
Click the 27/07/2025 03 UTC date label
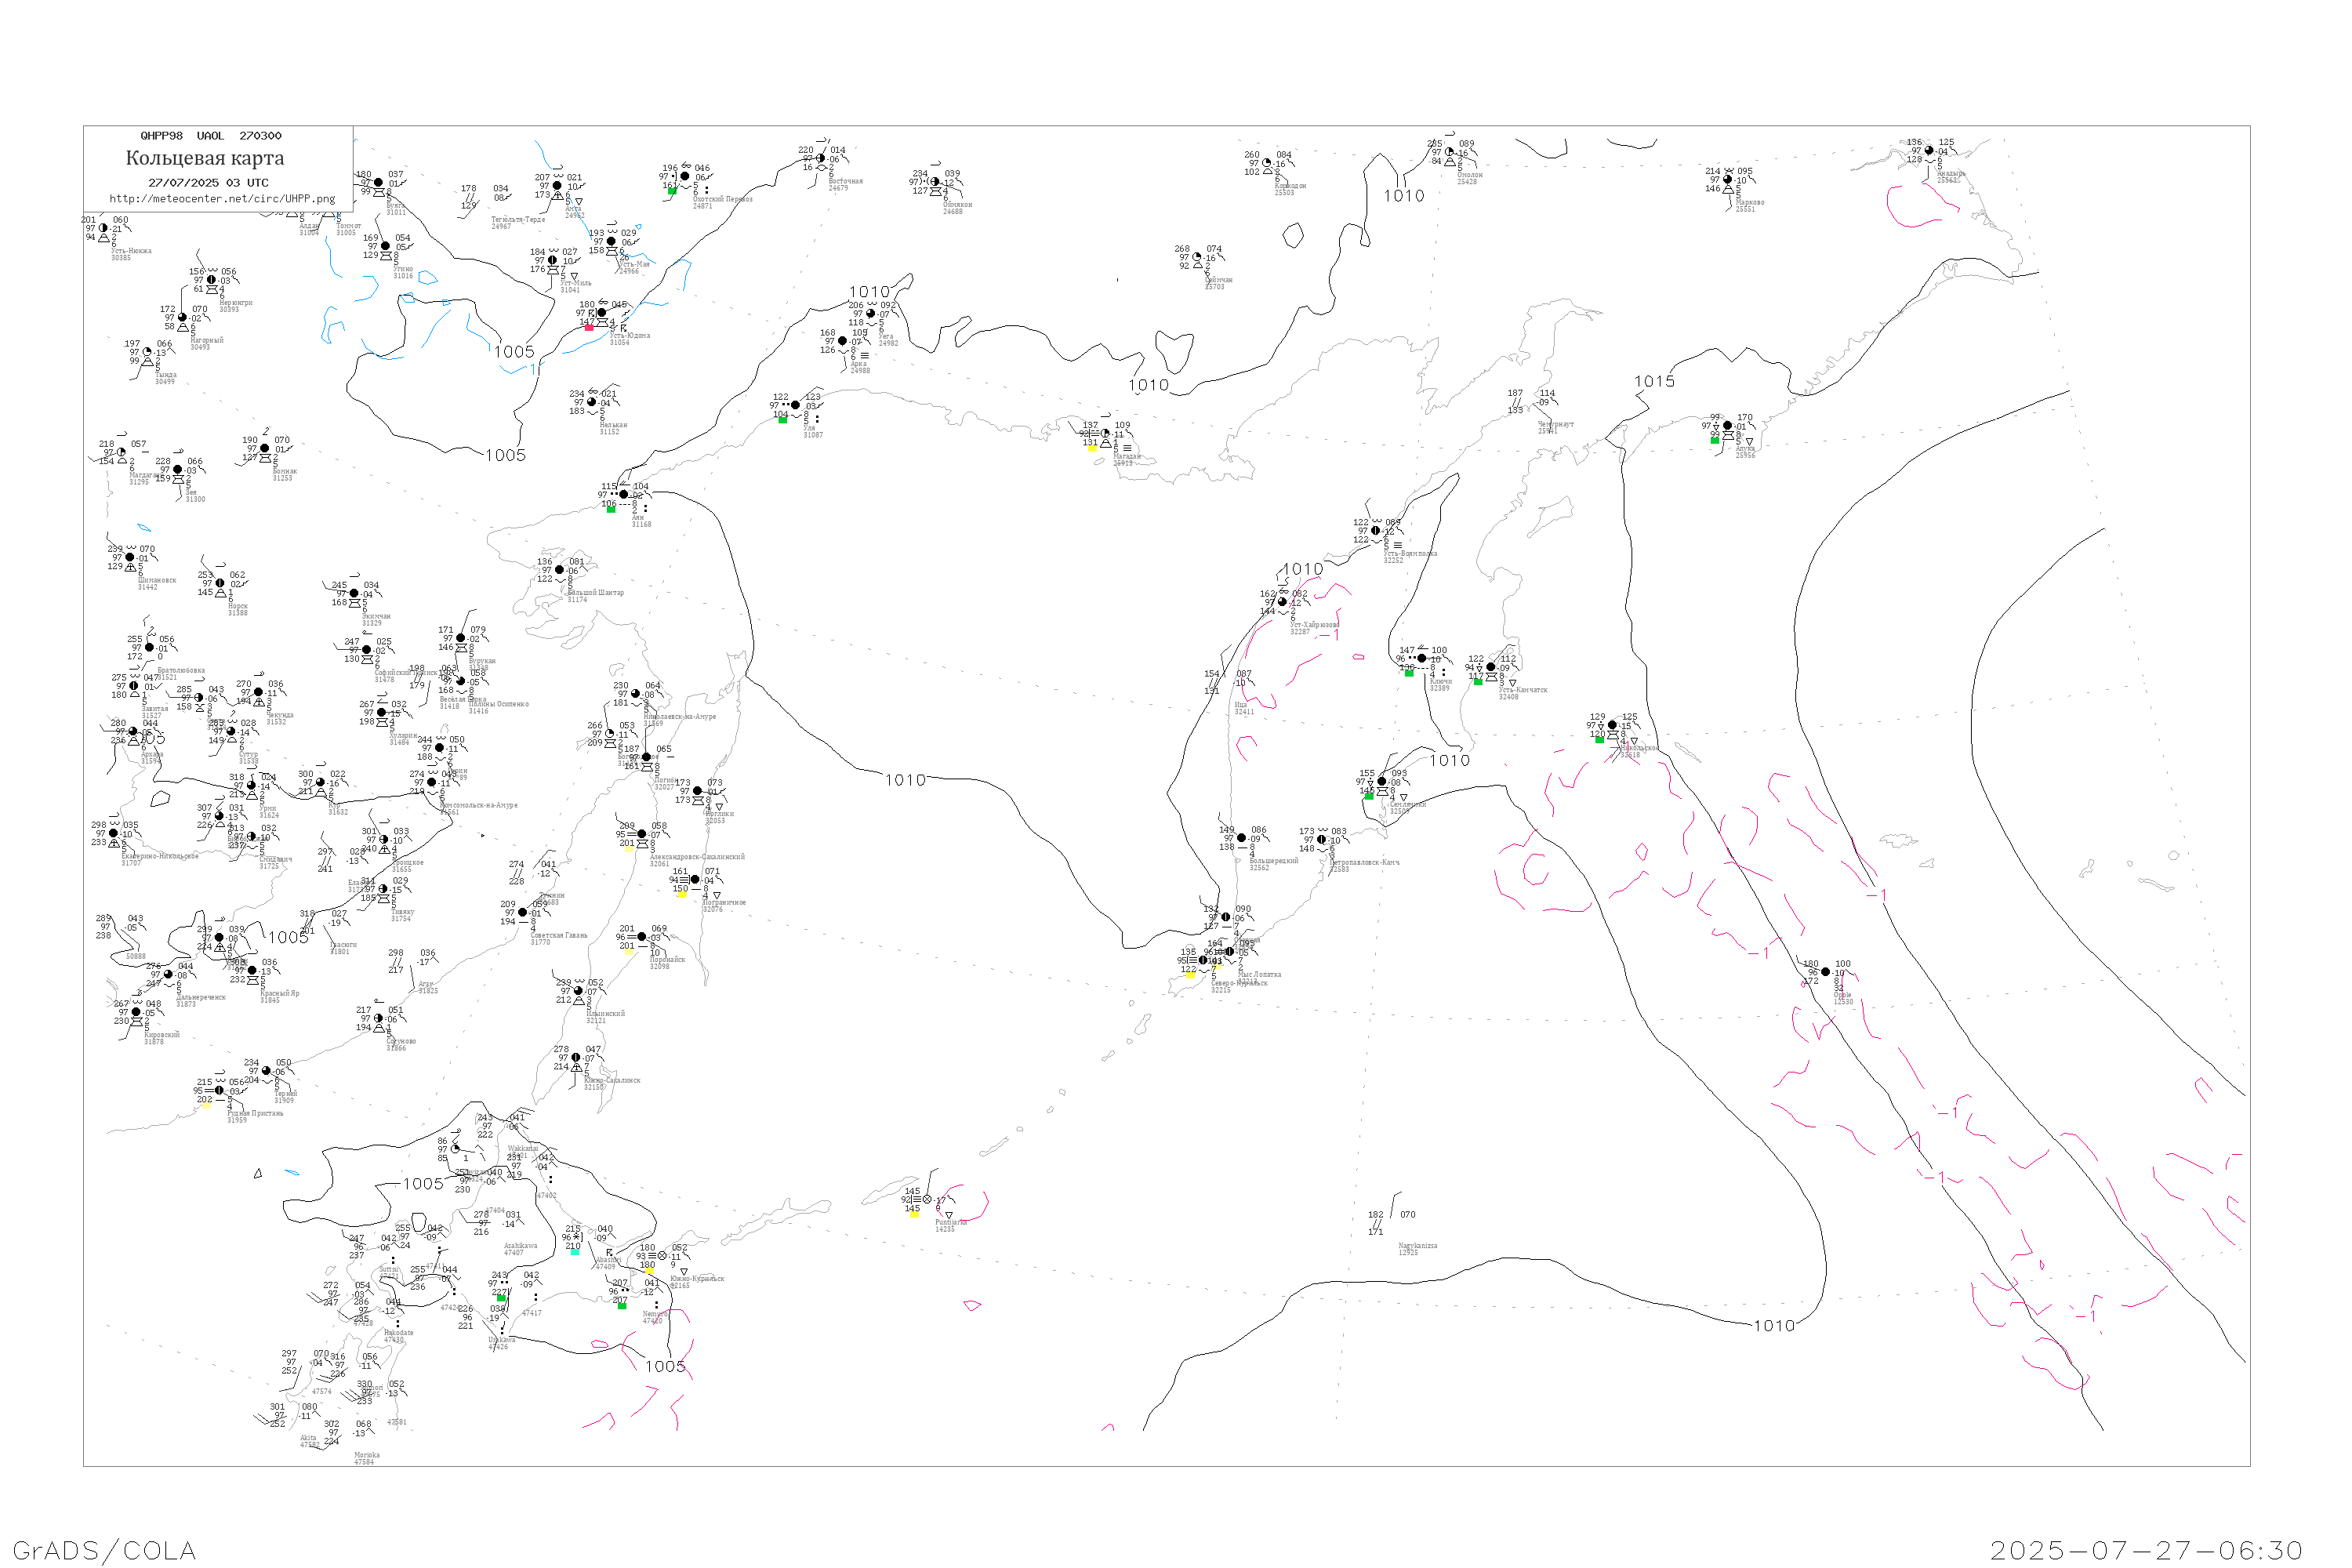coord(208,183)
